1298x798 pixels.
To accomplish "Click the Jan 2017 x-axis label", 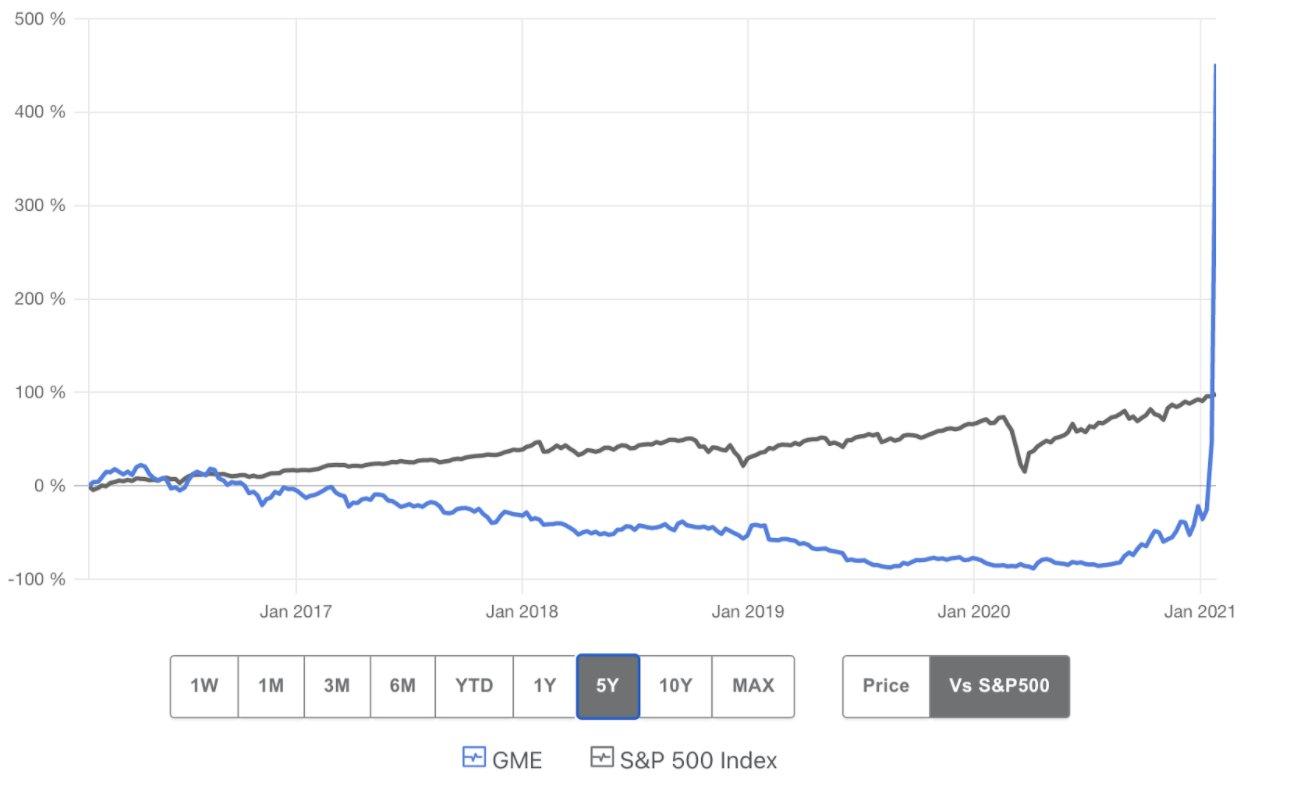I will pos(295,610).
